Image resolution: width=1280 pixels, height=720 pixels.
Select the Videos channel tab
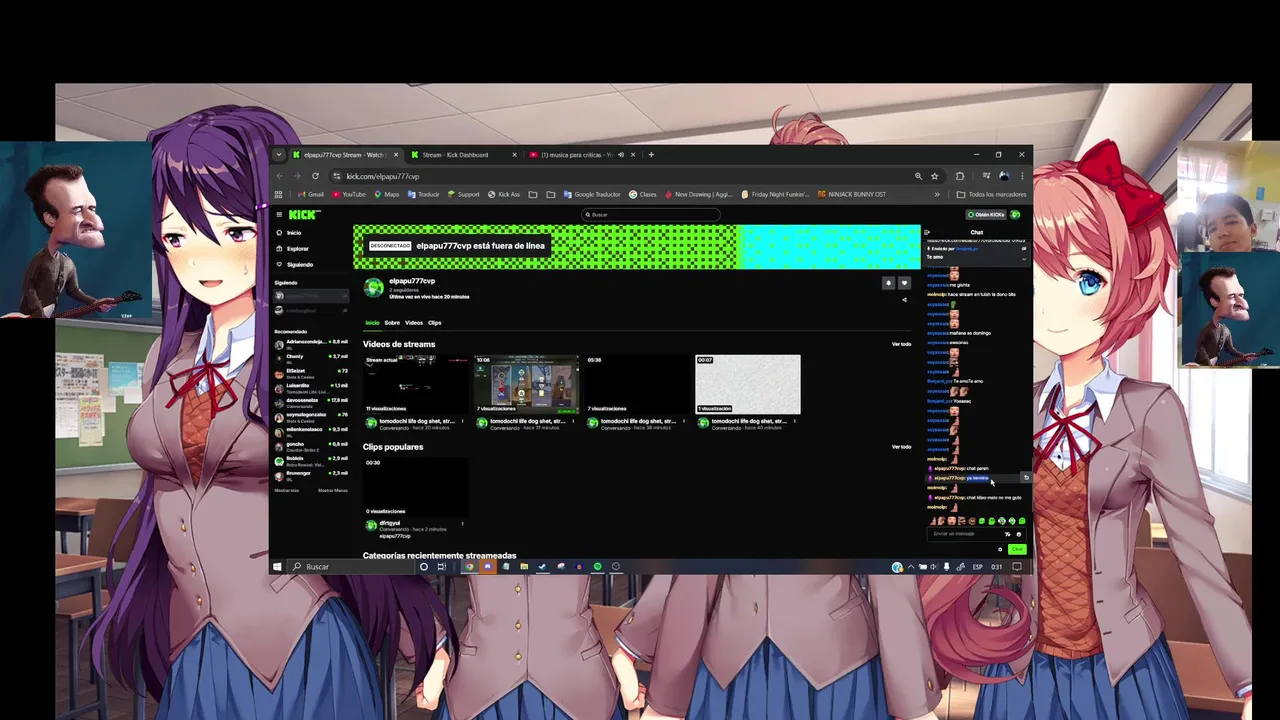(414, 323)
